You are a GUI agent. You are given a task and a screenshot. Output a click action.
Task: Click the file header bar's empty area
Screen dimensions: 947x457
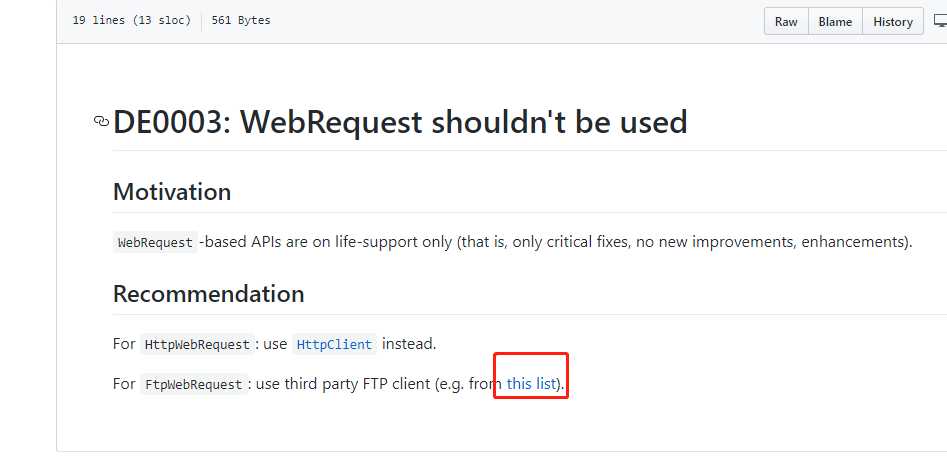513,21
